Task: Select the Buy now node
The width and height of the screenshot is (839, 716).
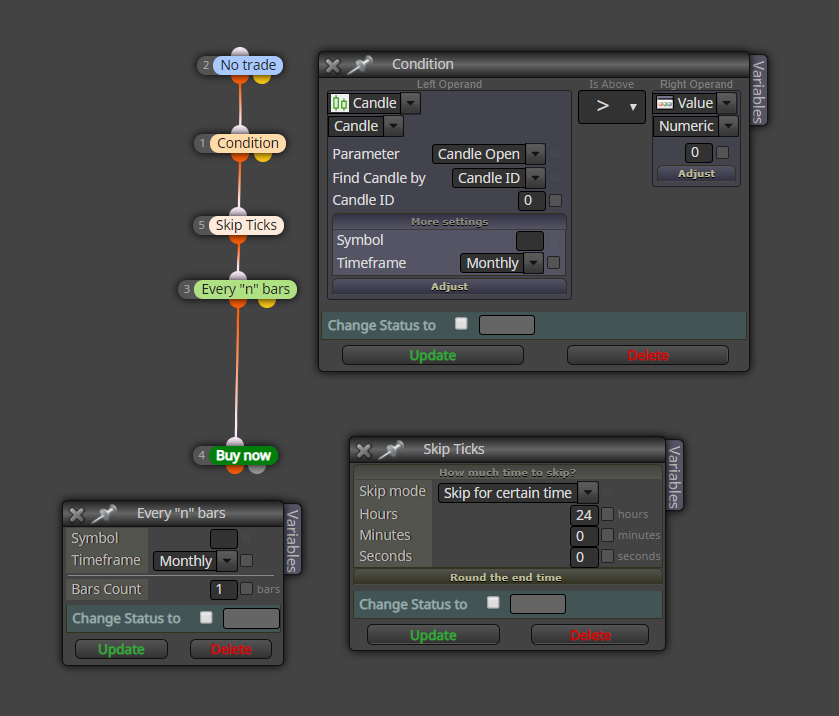Action: point(243,455)
